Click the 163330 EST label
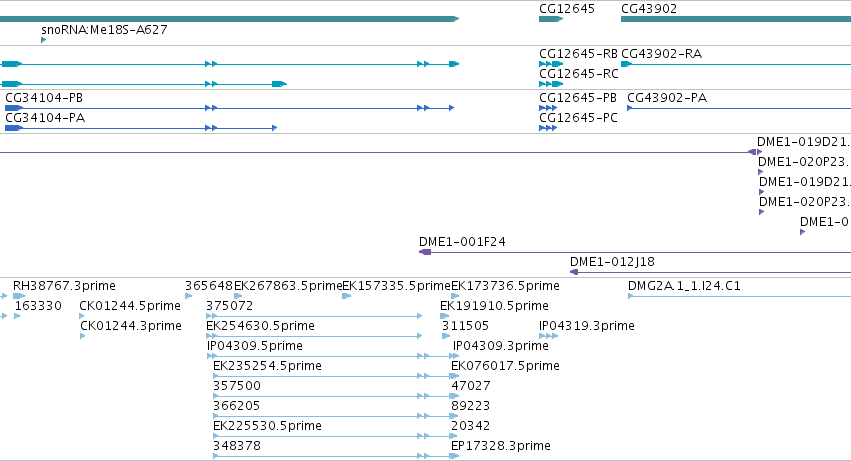 pos(38,306)
